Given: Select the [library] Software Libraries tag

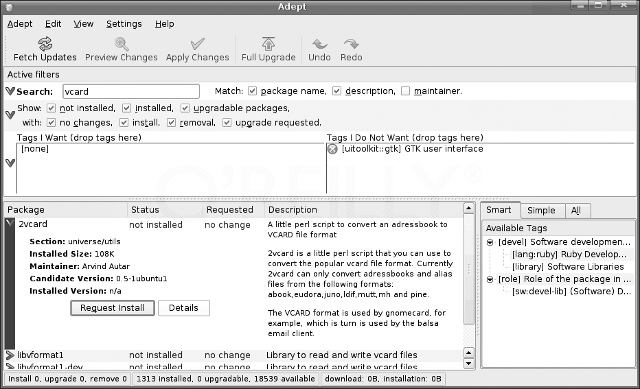Looking at the screenshot, I should pyautogui.click(x=568, y=267).
